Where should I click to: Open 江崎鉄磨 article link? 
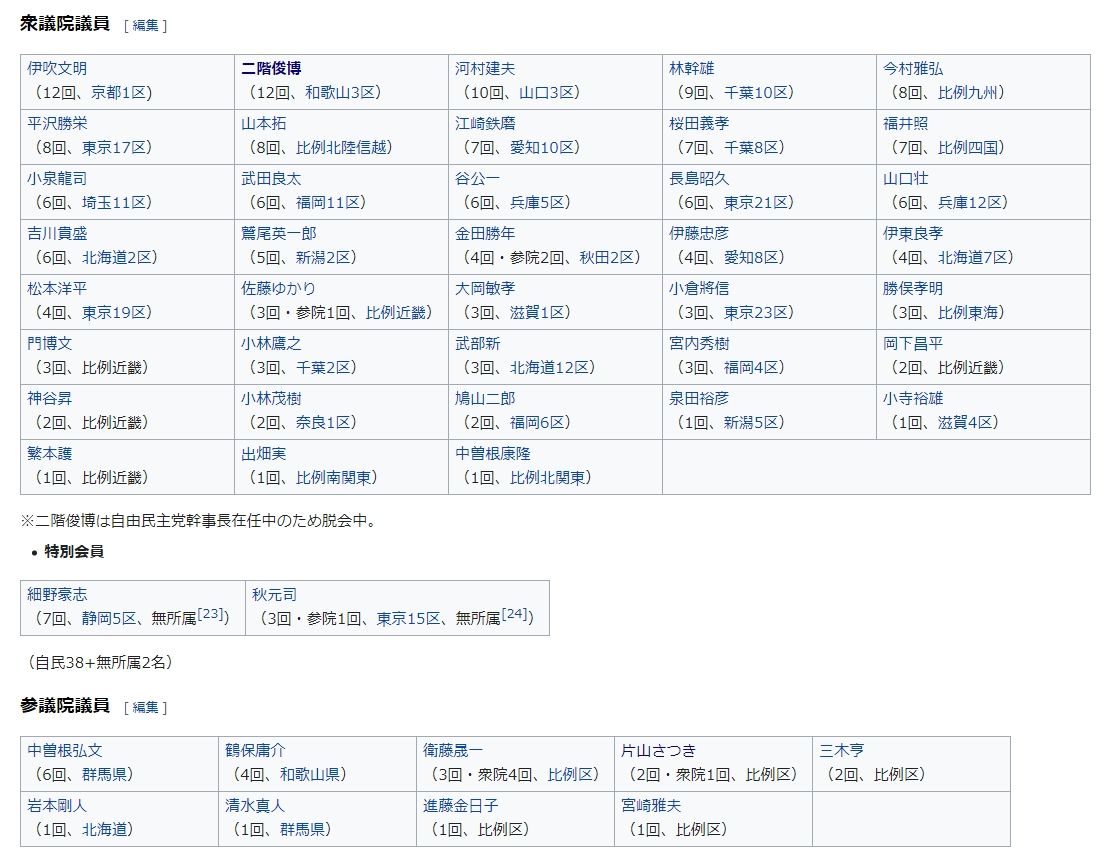(x=485, y=123)
